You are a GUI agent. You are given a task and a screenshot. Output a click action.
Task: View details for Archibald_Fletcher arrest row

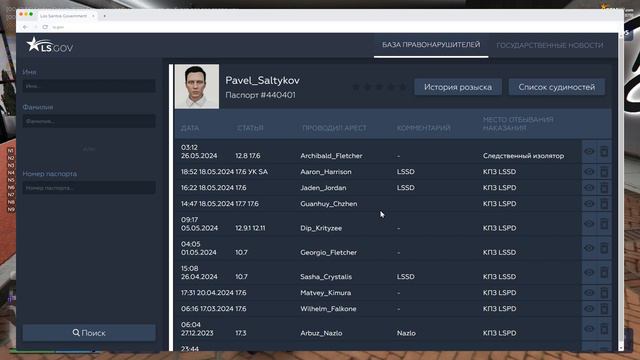[589, 151]
